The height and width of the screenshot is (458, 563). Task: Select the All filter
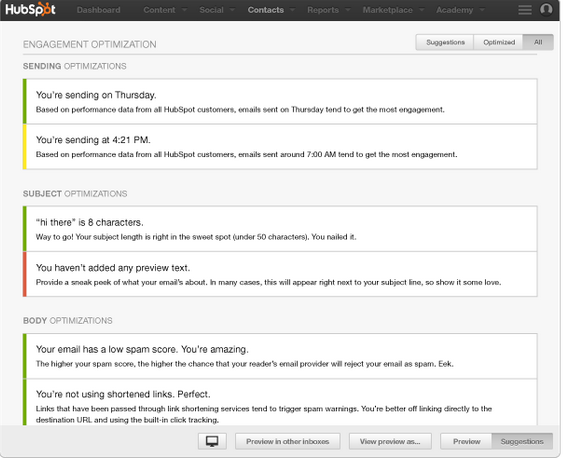click(x=538, y=42)
